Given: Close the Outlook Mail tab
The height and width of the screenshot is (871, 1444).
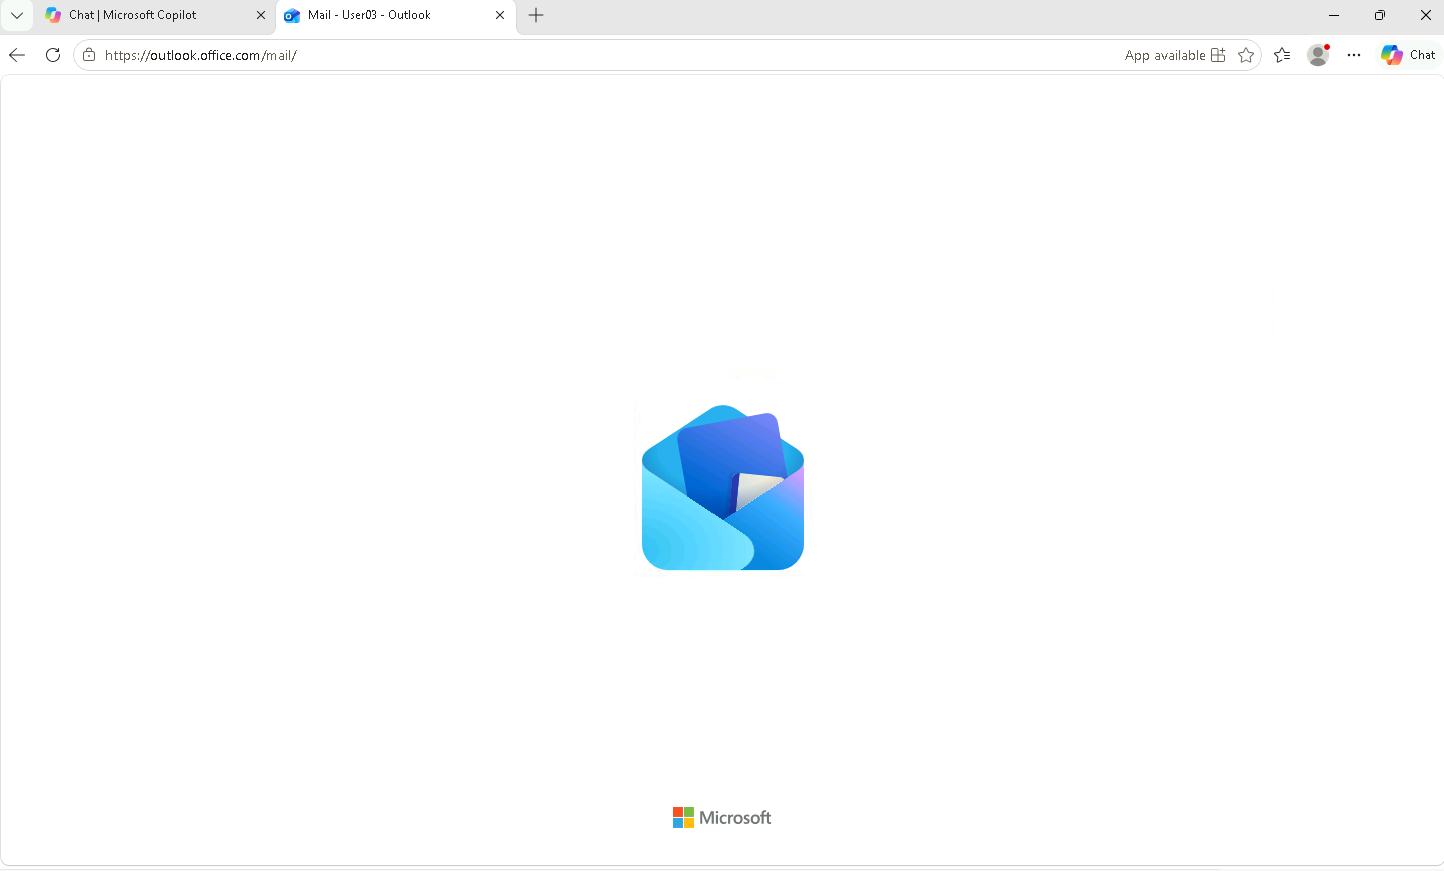Looking at the screenshot, I should click(500, 15).
